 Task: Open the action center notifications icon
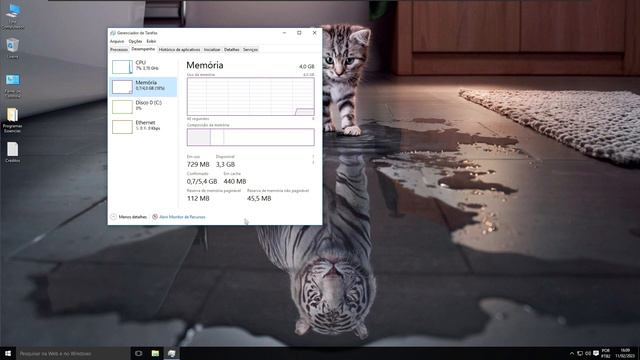click(596, 353)
